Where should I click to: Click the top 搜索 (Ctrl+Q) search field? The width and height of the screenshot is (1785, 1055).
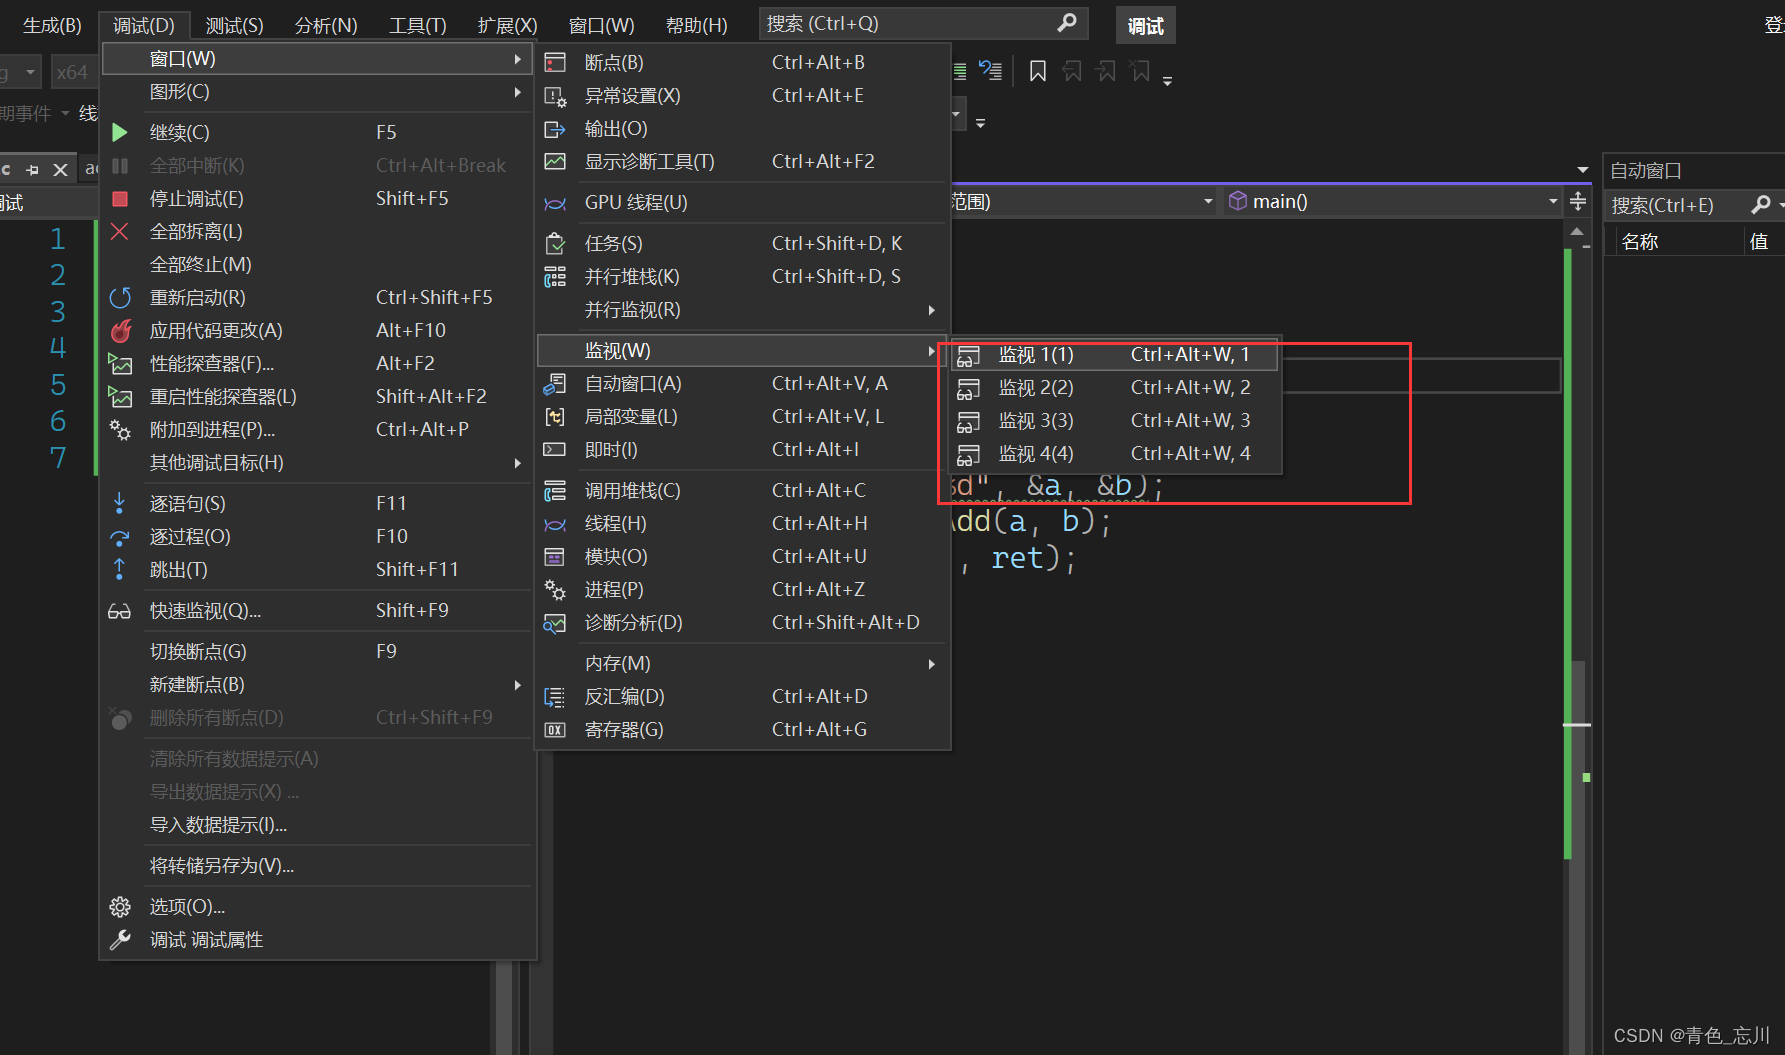click(x=922, y=23)
